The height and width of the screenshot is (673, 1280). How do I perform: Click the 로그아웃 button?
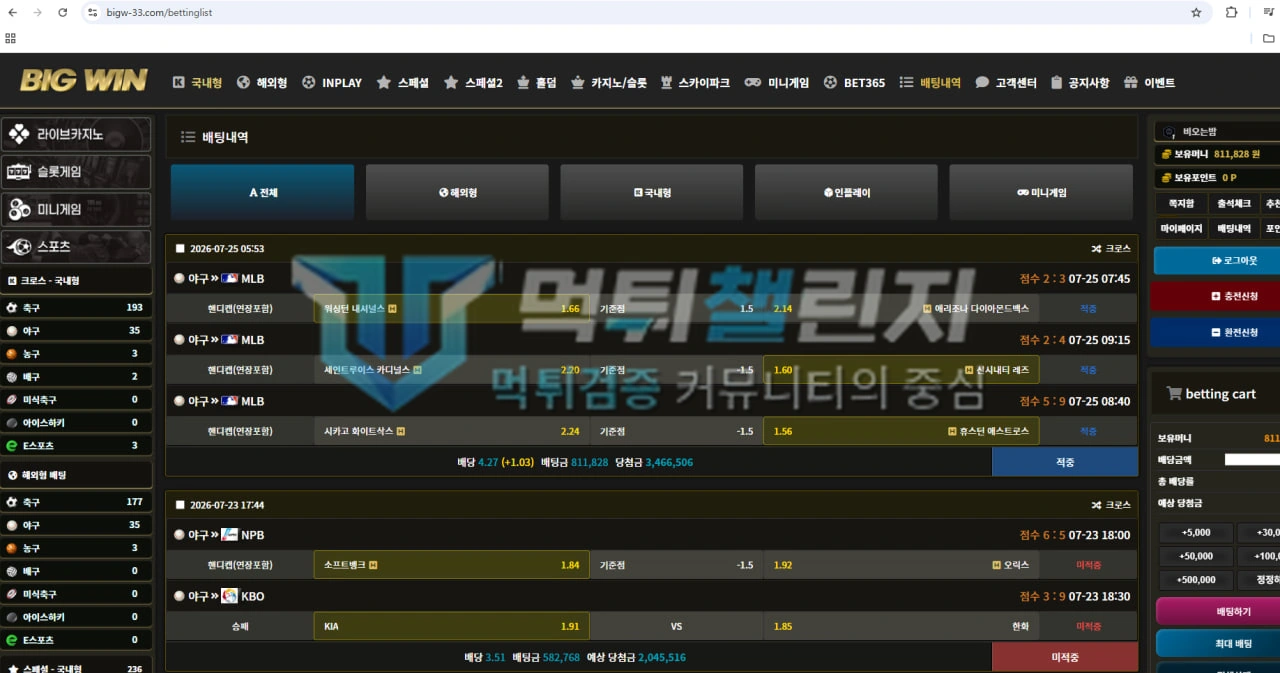coord(1217,260)
